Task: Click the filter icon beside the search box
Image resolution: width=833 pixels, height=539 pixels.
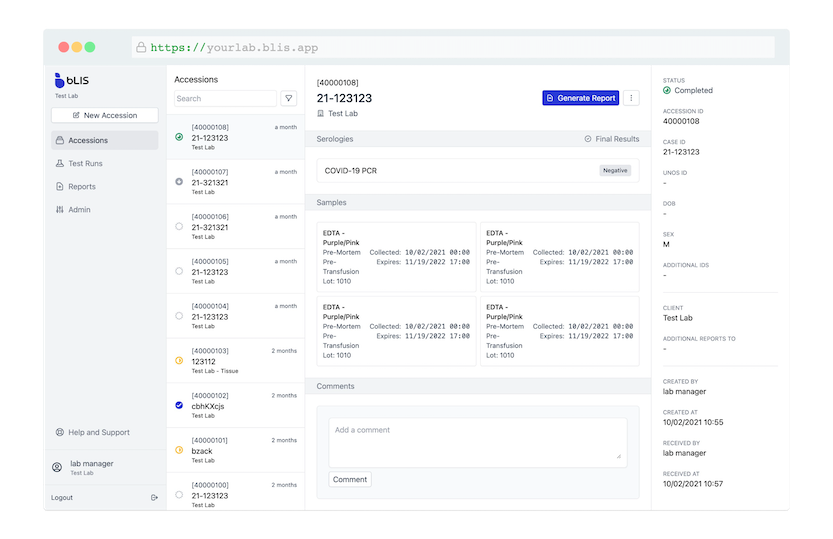Action: coord(288,98)
